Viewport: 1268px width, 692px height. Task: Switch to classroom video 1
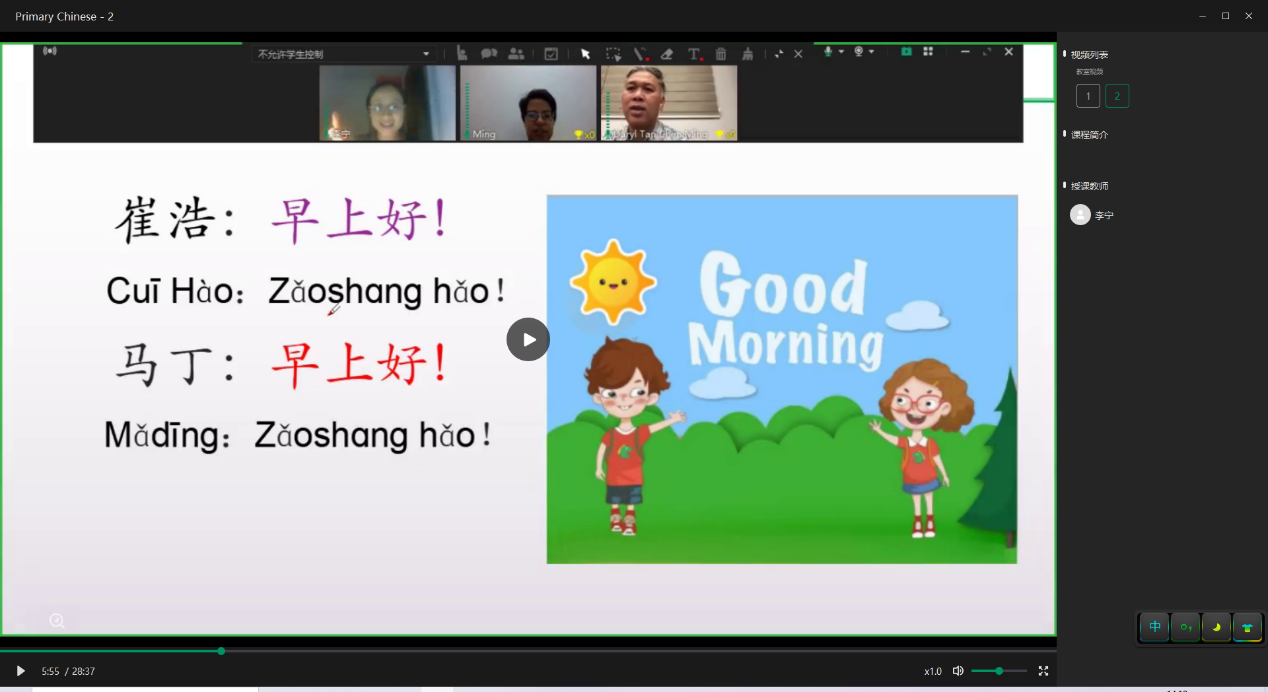point(1088,96)
